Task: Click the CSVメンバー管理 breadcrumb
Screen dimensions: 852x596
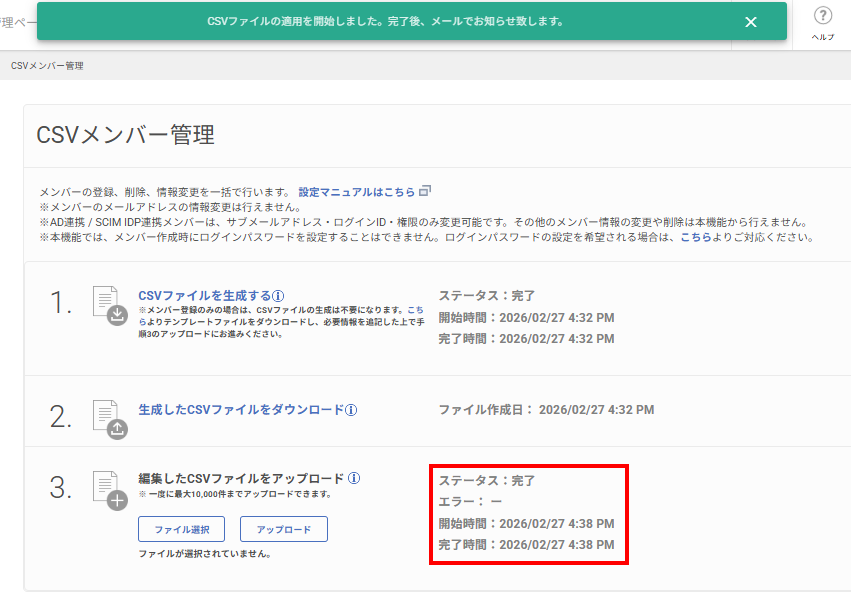Action: 47,66
